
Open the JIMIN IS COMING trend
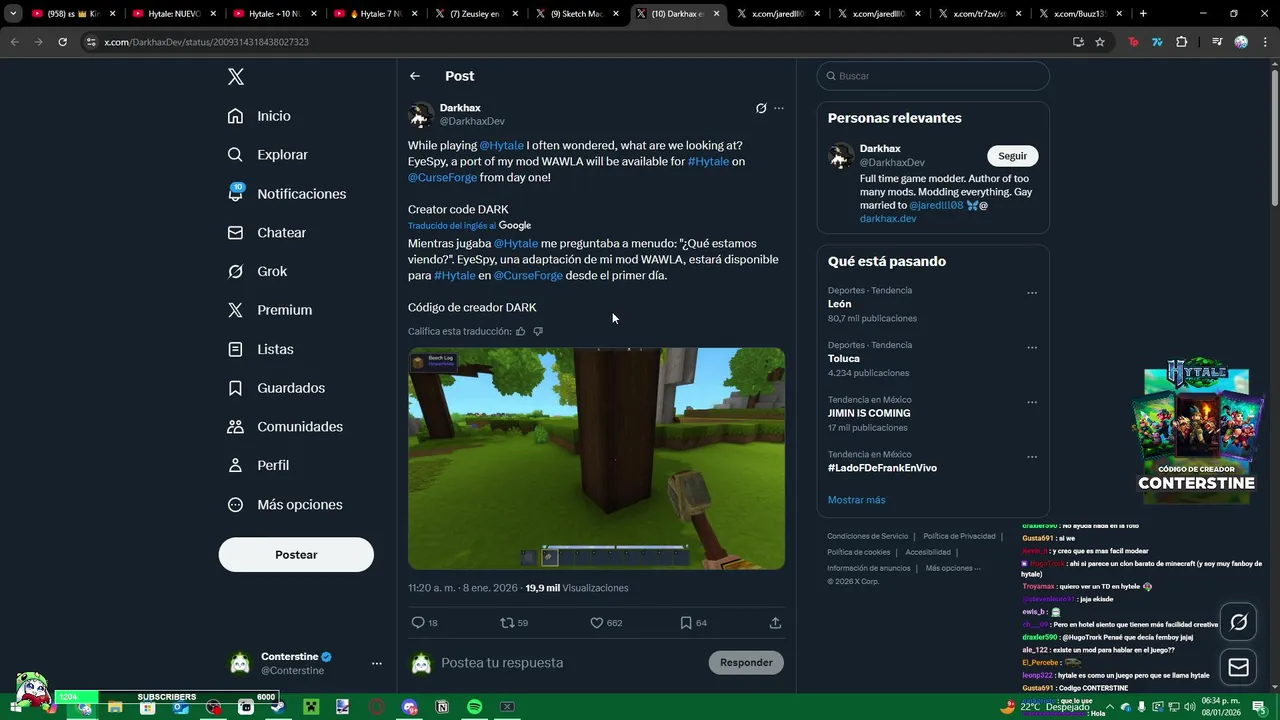[x=869, y=413]
